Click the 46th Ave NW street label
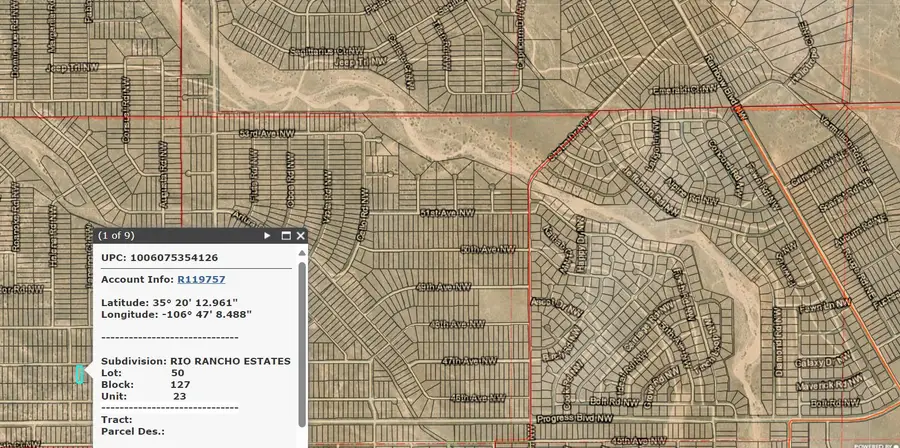This screenshot has width=900, height=448. (x=478, y=398)
